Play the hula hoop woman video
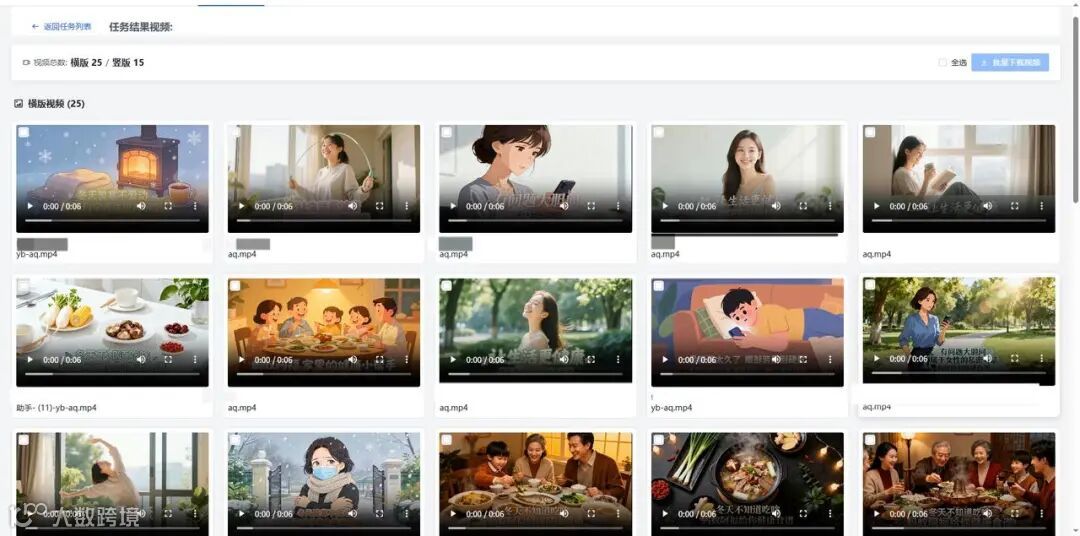The height and width of the screenshot is (536, 1080). tap(241, 206)
